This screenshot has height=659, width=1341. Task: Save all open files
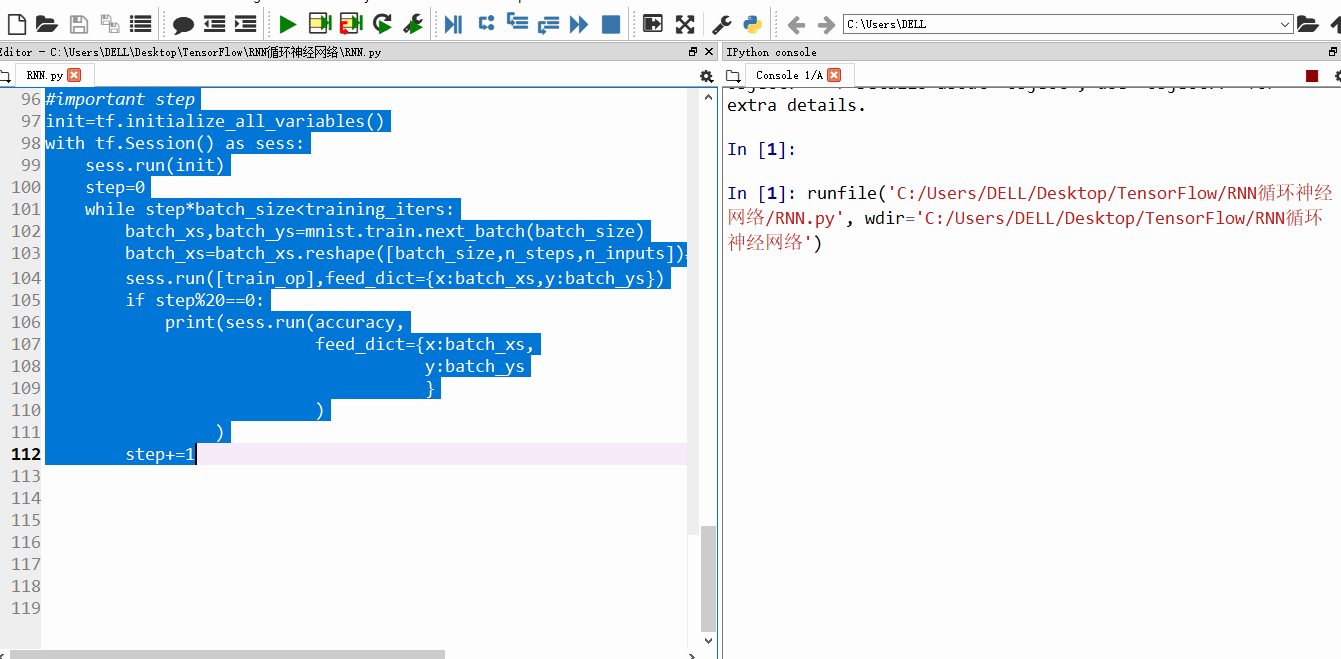(x=110, y=24)
